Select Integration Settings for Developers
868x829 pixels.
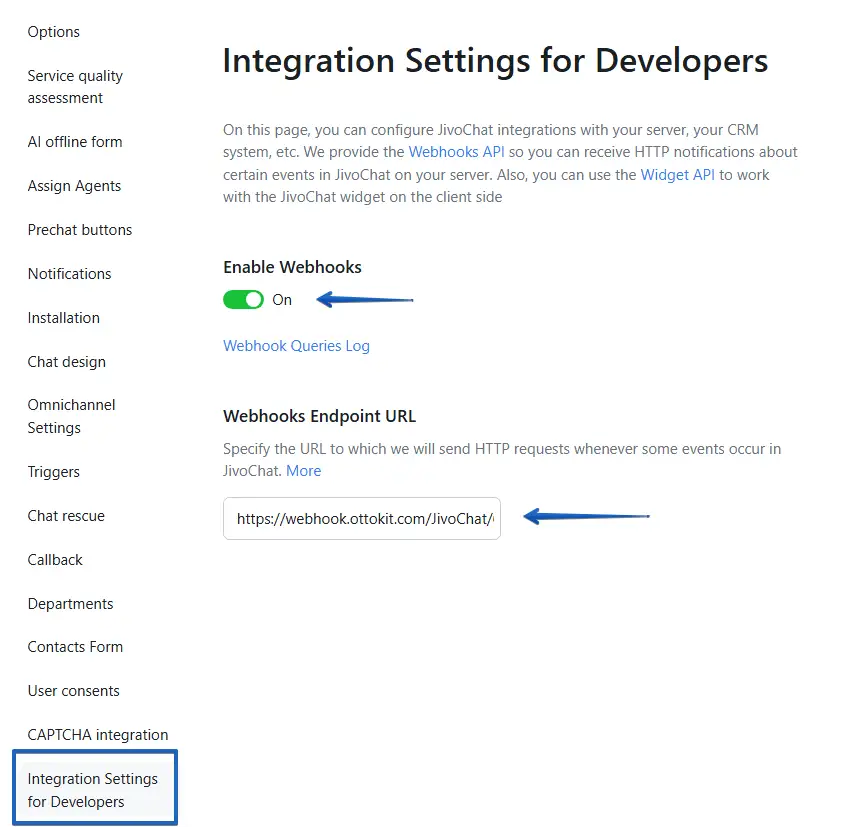click(93, 790)
